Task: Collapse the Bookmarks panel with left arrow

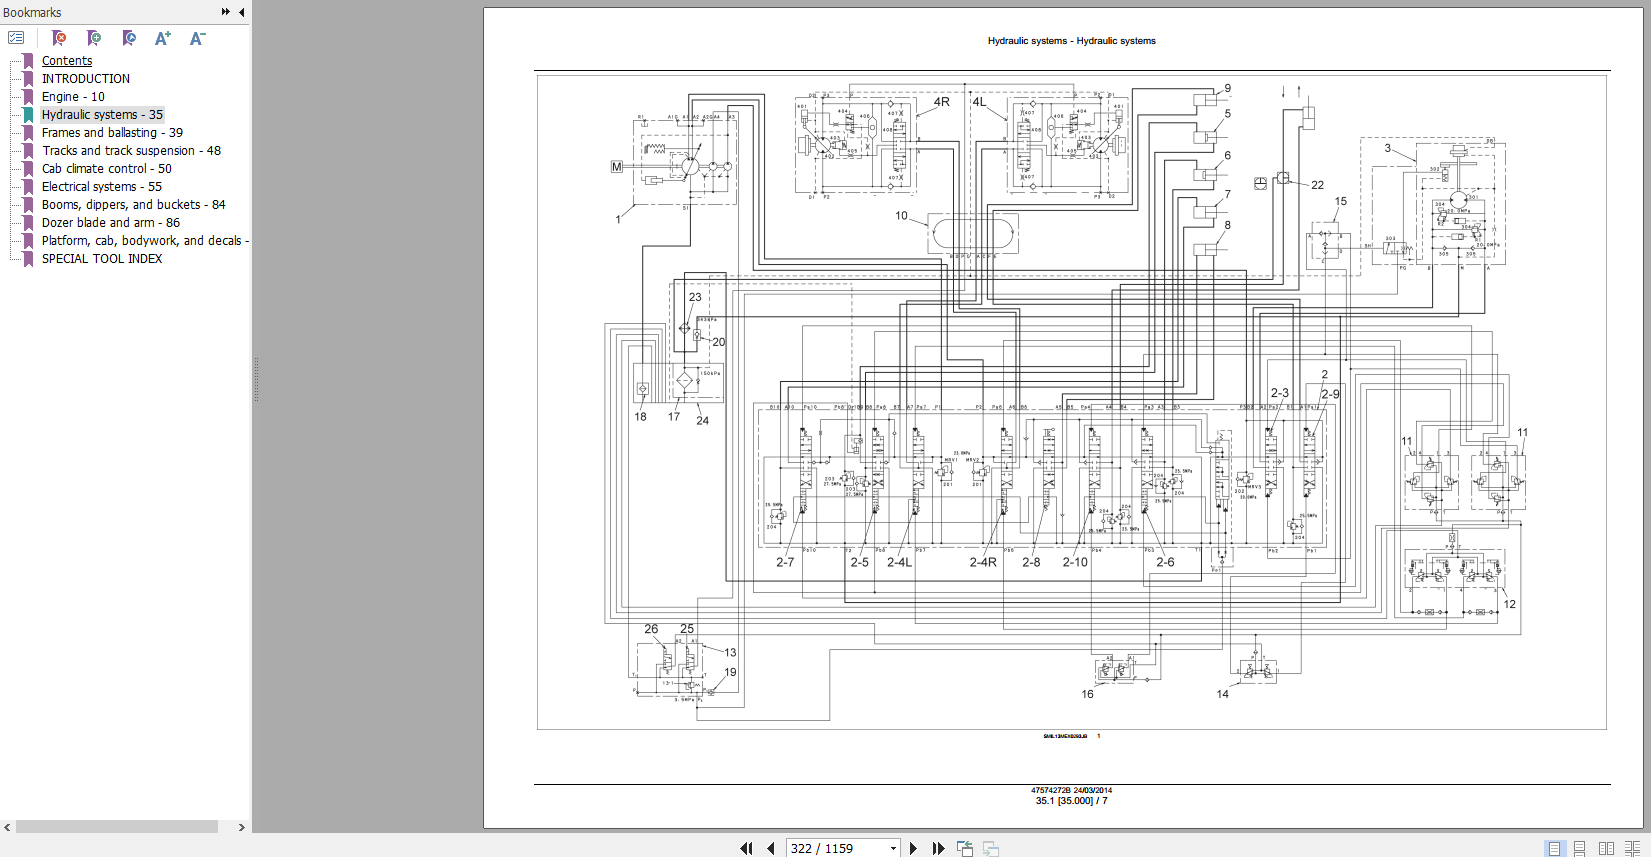Action: point(242,12)
